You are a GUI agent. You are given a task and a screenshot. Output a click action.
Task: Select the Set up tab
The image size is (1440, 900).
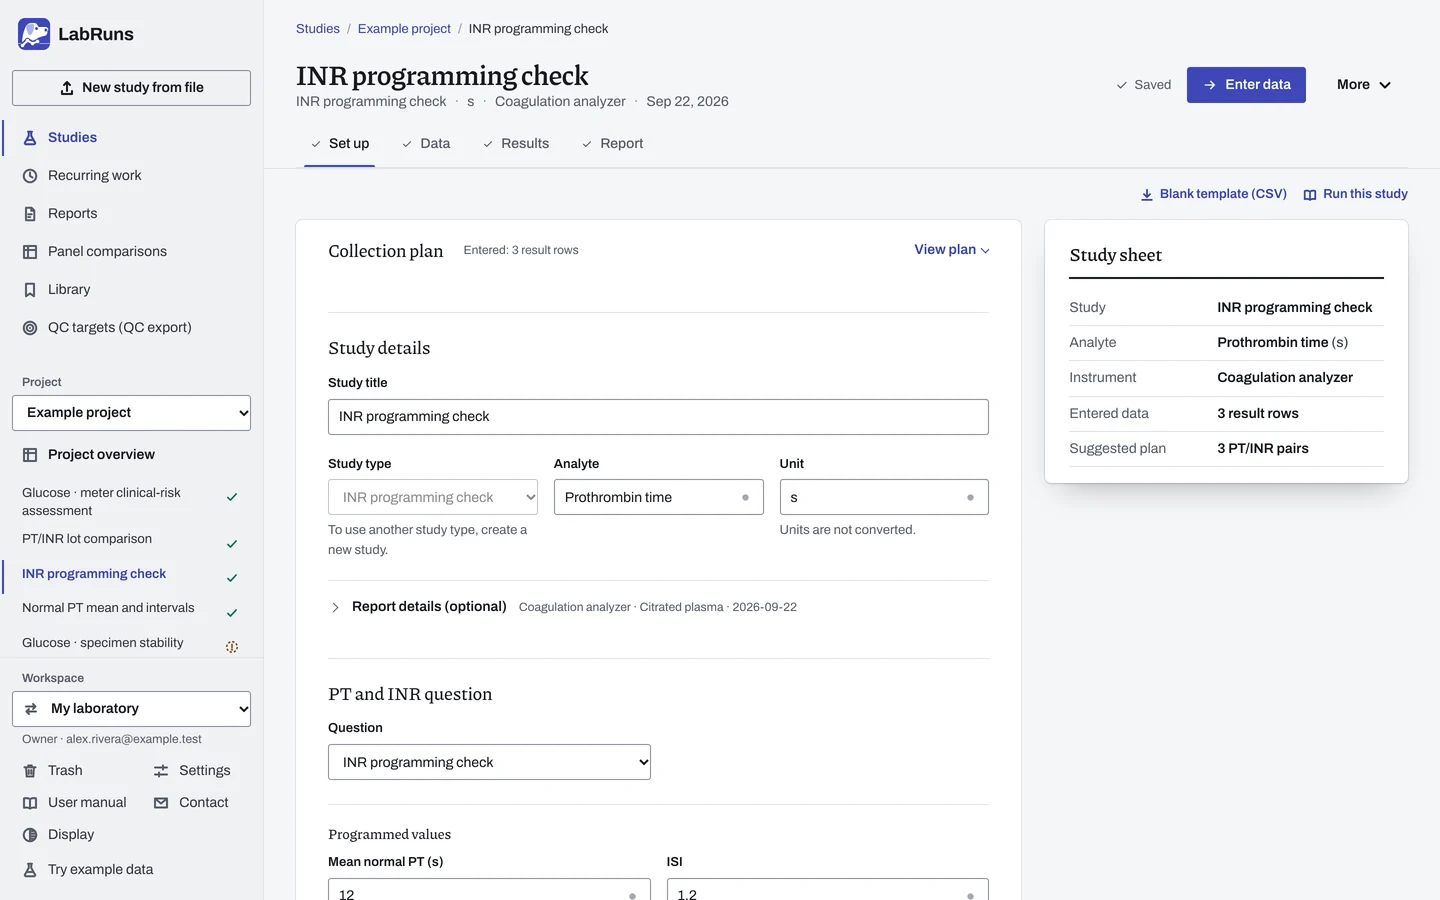coord(340,144)
